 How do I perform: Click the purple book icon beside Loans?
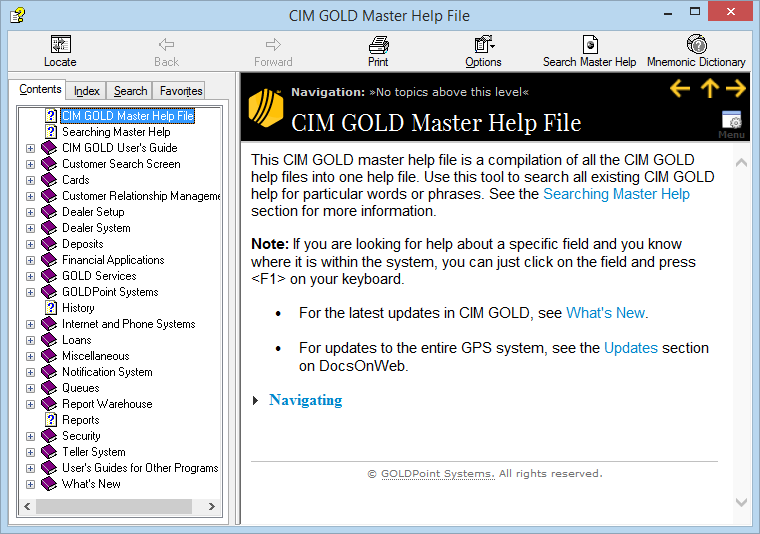tap(49, 340)
